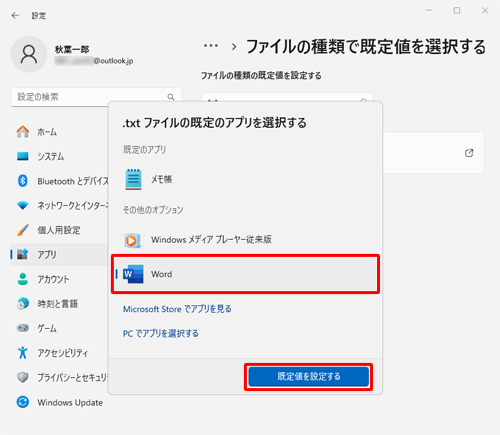Screen dimensions: 500x435
Task: Open システム settings category
Action: (59, 156)
